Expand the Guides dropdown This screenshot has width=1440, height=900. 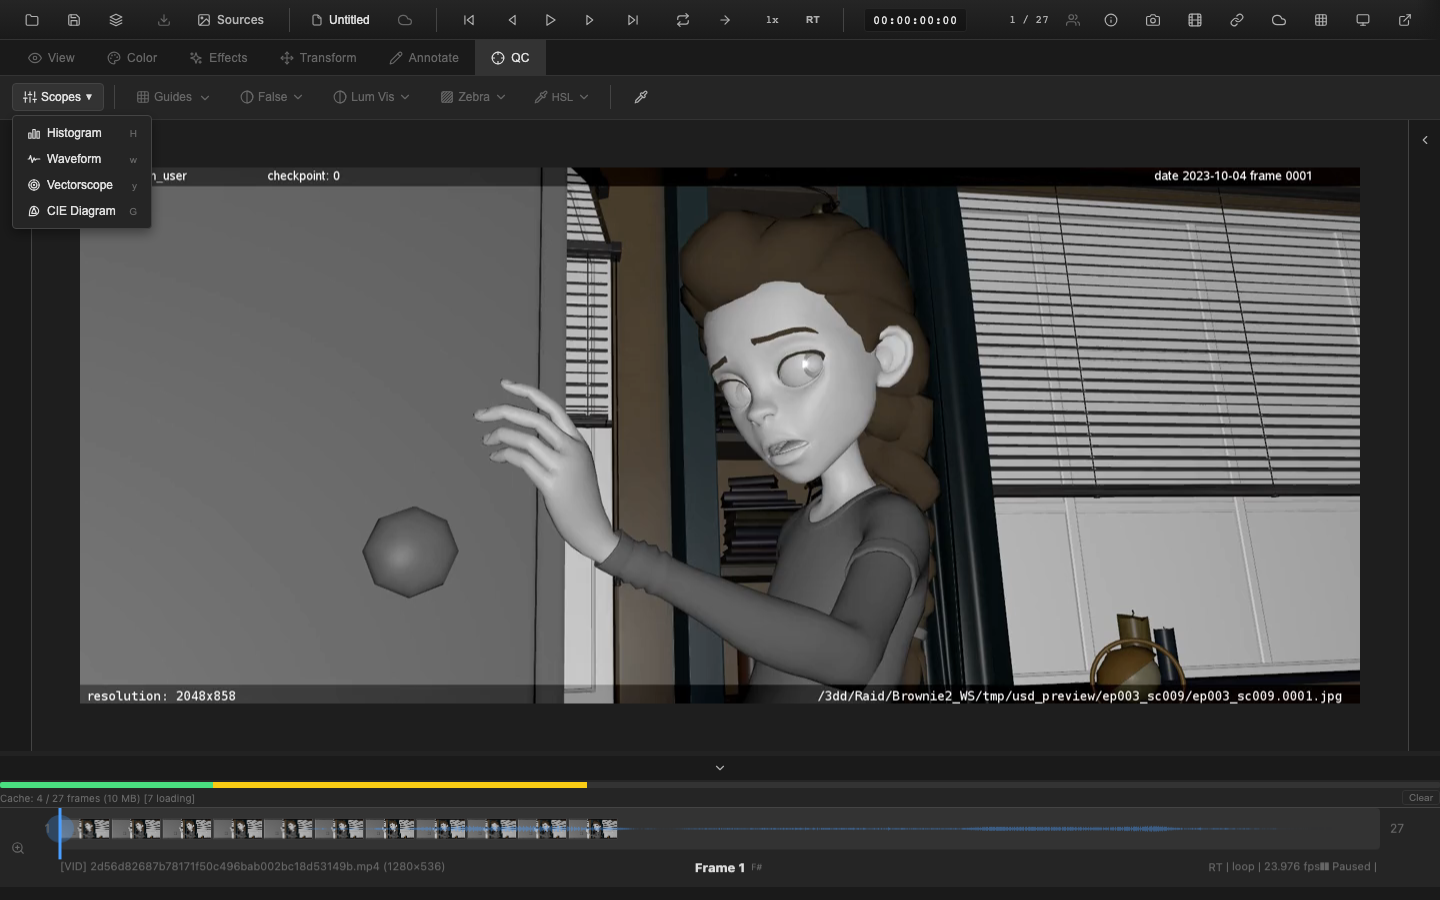pos(173,97)
